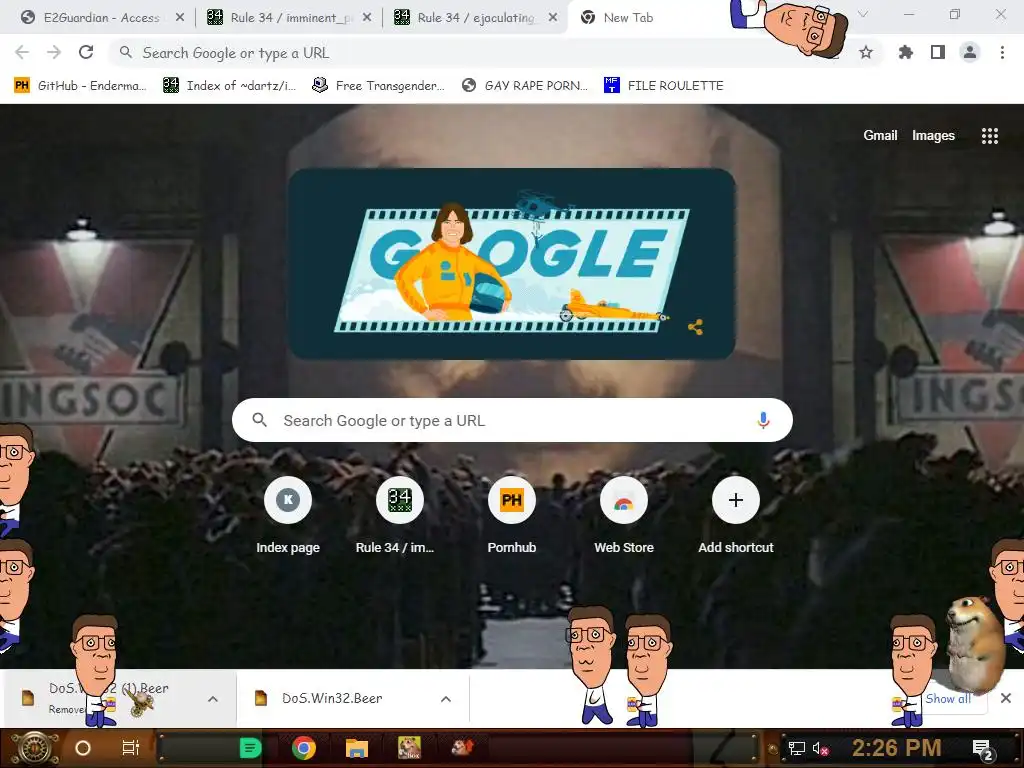Screen dimensions: 1024x768
Task: Click the 2:26 PM taskbar clock
Action: pos(896,748)
